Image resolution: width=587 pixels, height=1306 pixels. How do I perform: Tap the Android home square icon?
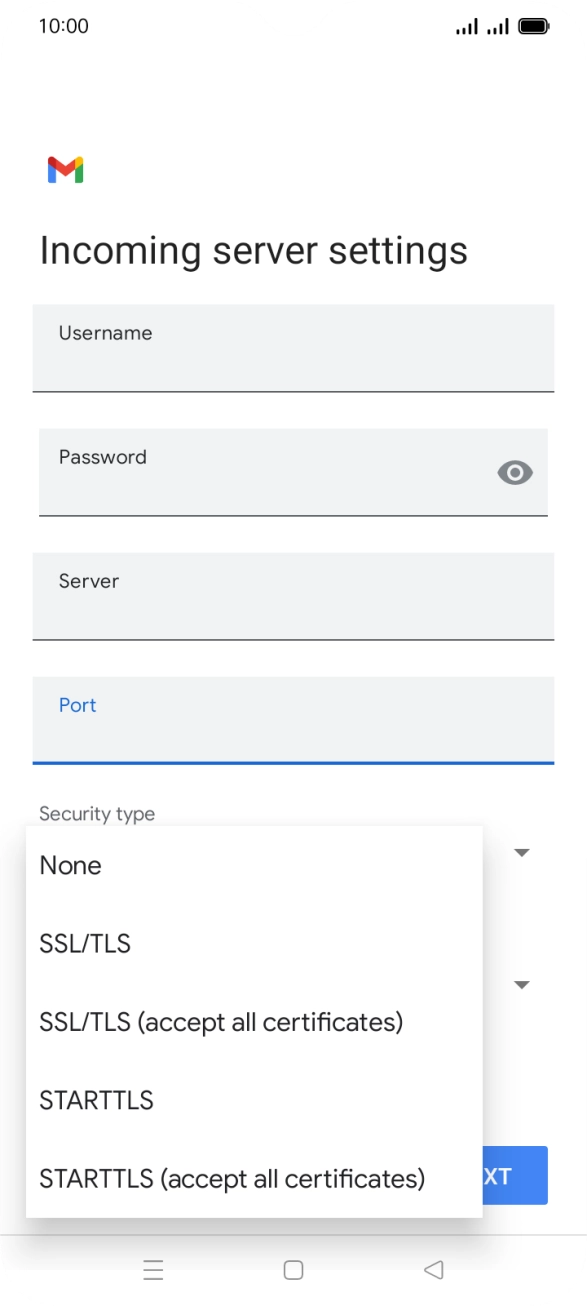(x=293, y=1270)
